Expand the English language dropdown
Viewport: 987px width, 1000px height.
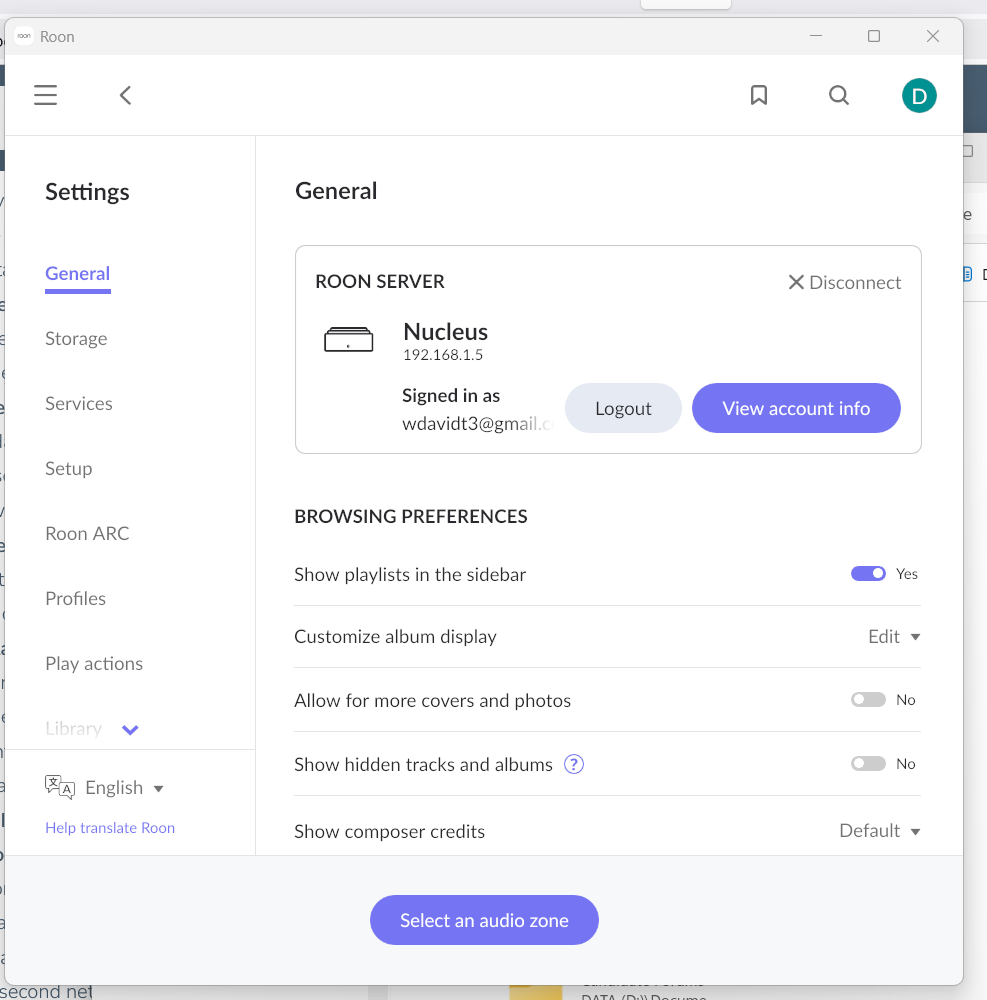(125, 788)
